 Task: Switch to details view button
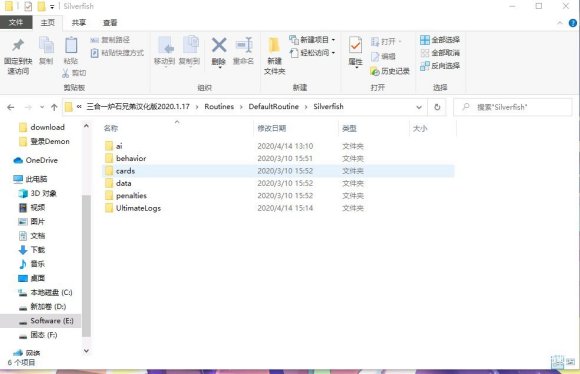pyautogui.click(x=557, y=362)
